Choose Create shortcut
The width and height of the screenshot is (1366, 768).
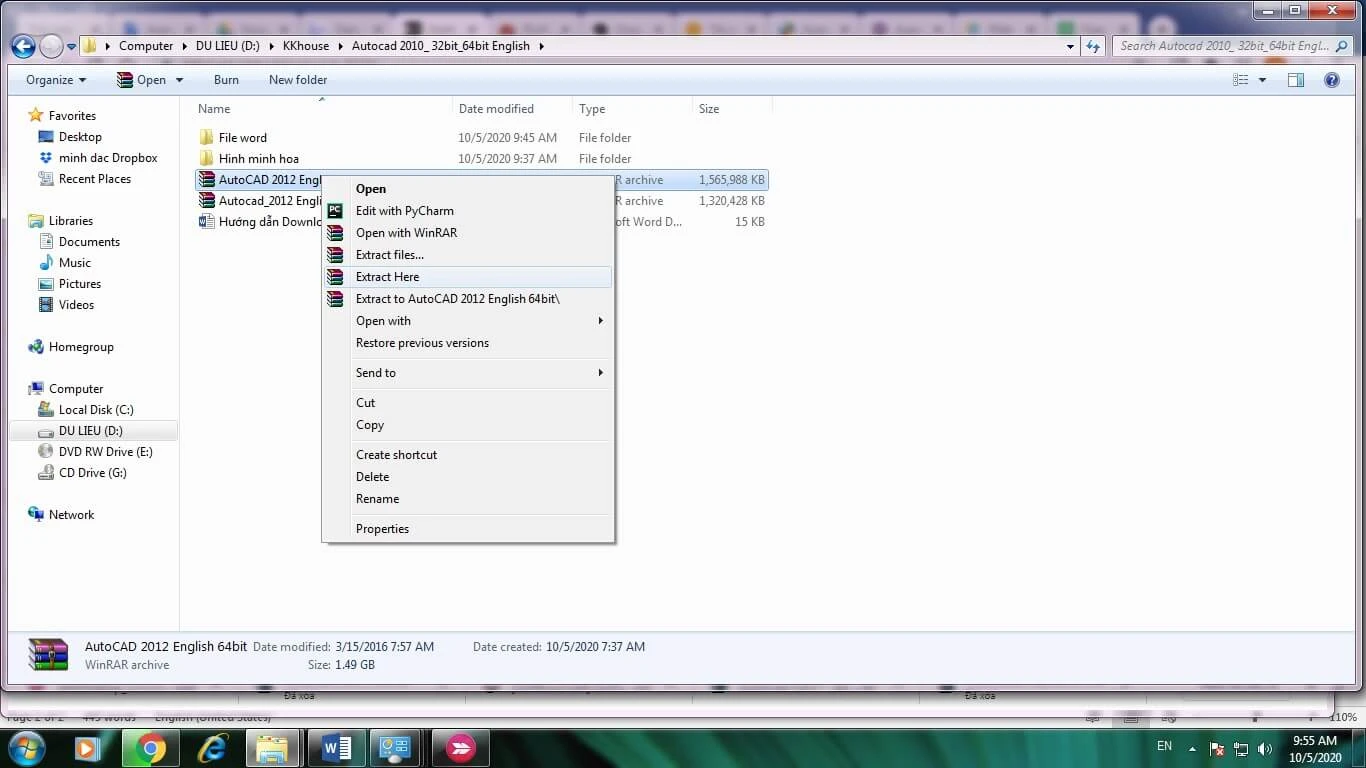468,455
